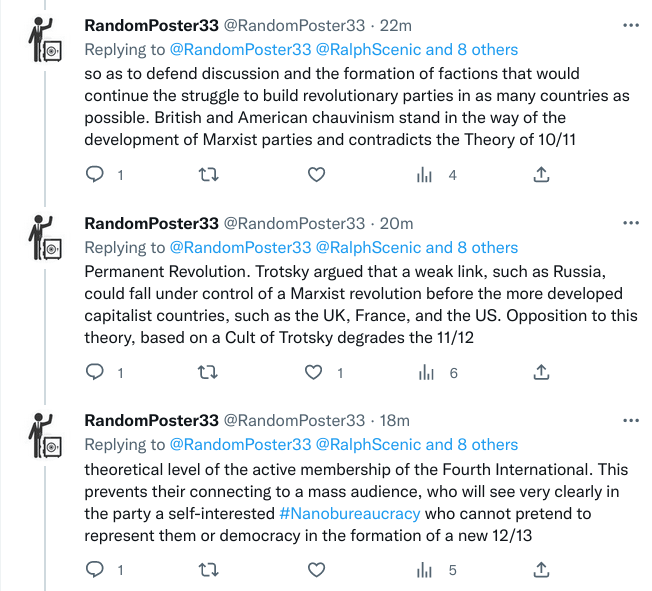Like the tweet ending with 10/11

click(x=316, y=175)
